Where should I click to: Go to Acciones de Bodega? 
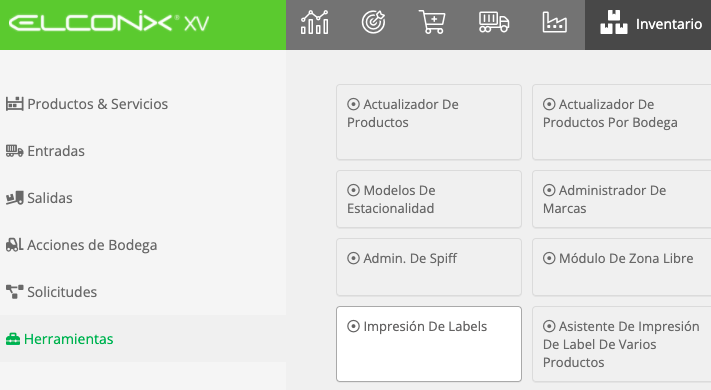[82, 245]
